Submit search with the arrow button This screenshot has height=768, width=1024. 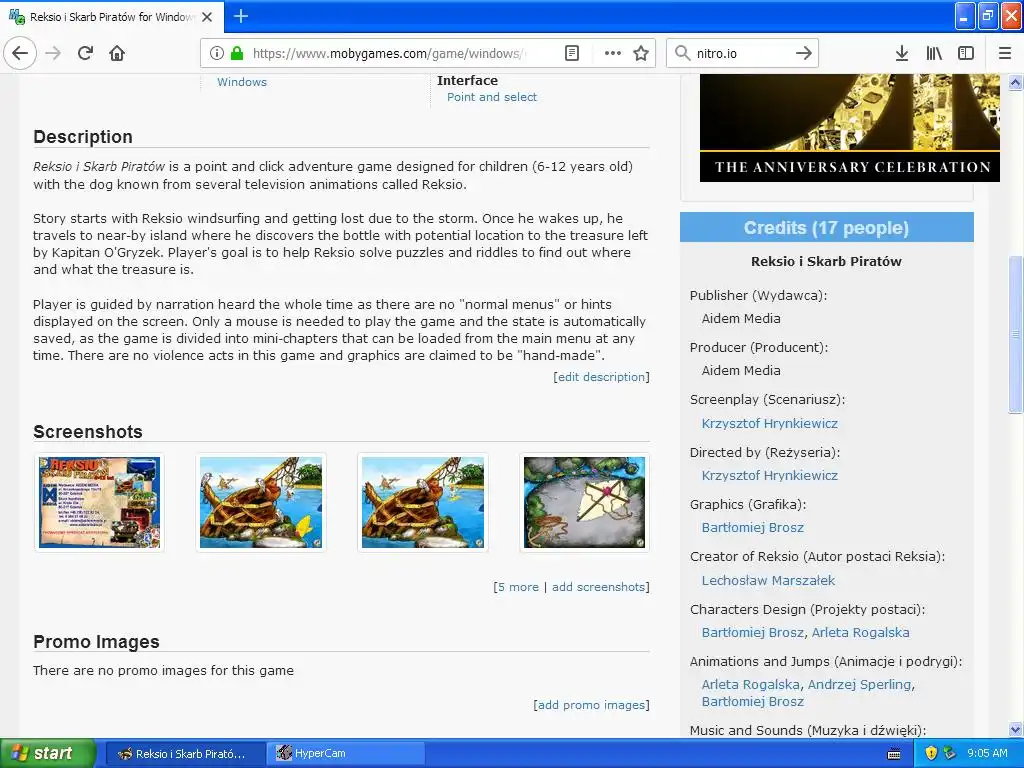click(x=804, y=53)
